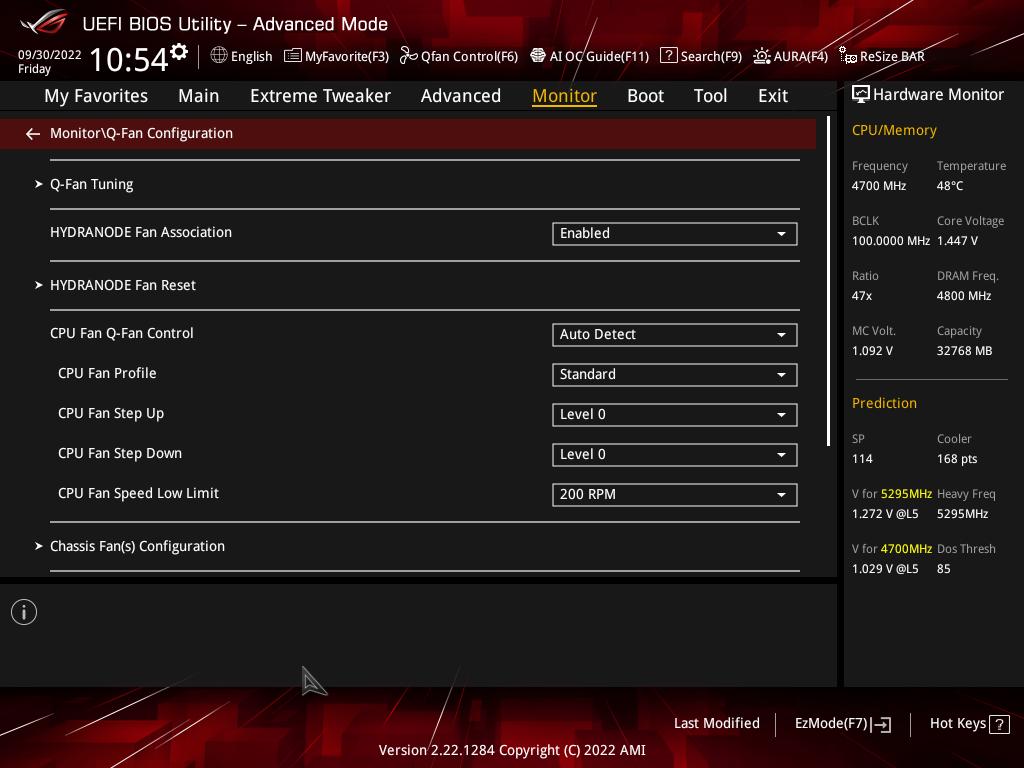Viewport: 1024px width, 768px height.
Task: Click the 4800 MHz DRAM frequency value
Action: click(964, 296)
